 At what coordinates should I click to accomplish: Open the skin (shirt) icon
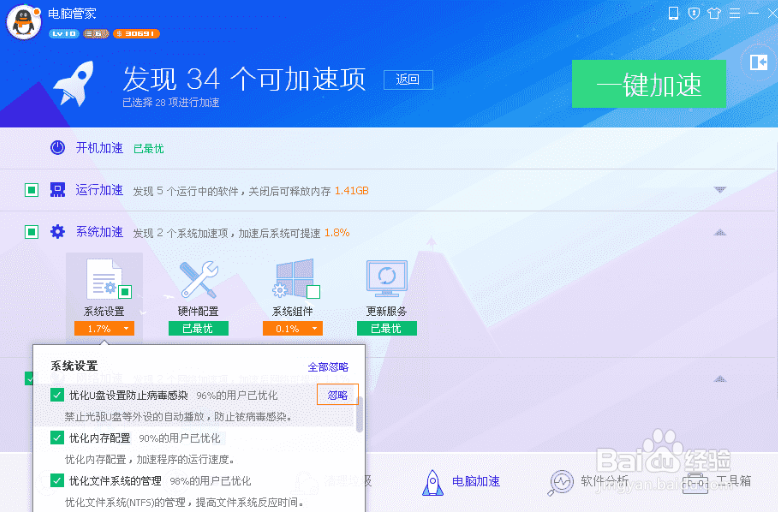coord(714,13)
